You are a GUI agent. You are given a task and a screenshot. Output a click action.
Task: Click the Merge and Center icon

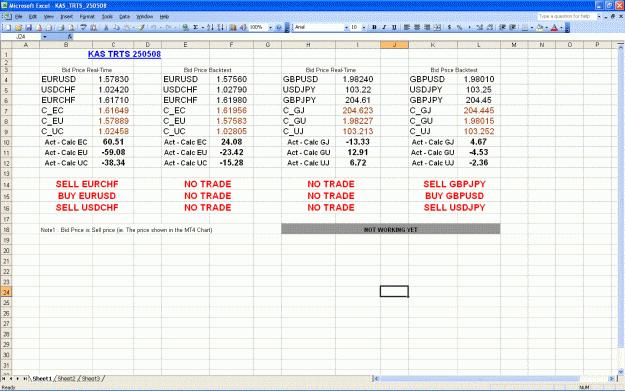point(437,27)
